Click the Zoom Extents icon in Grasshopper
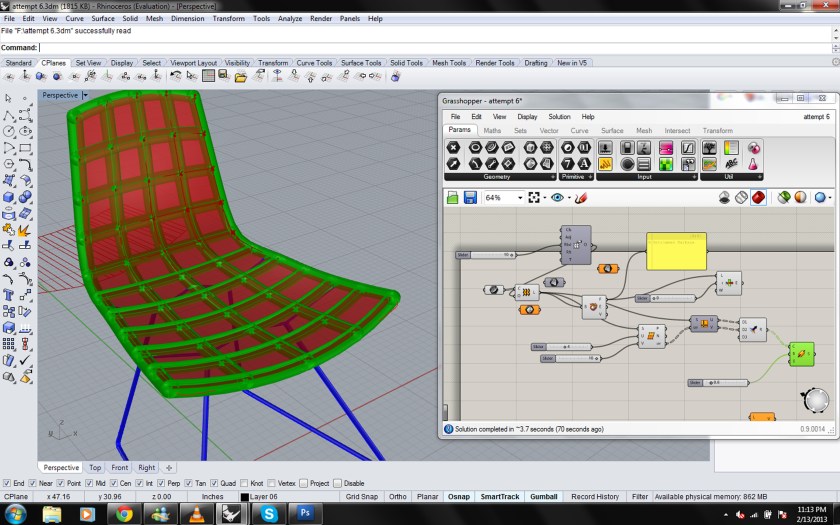This screenshot has height=525, width=840. click(535, 198)
